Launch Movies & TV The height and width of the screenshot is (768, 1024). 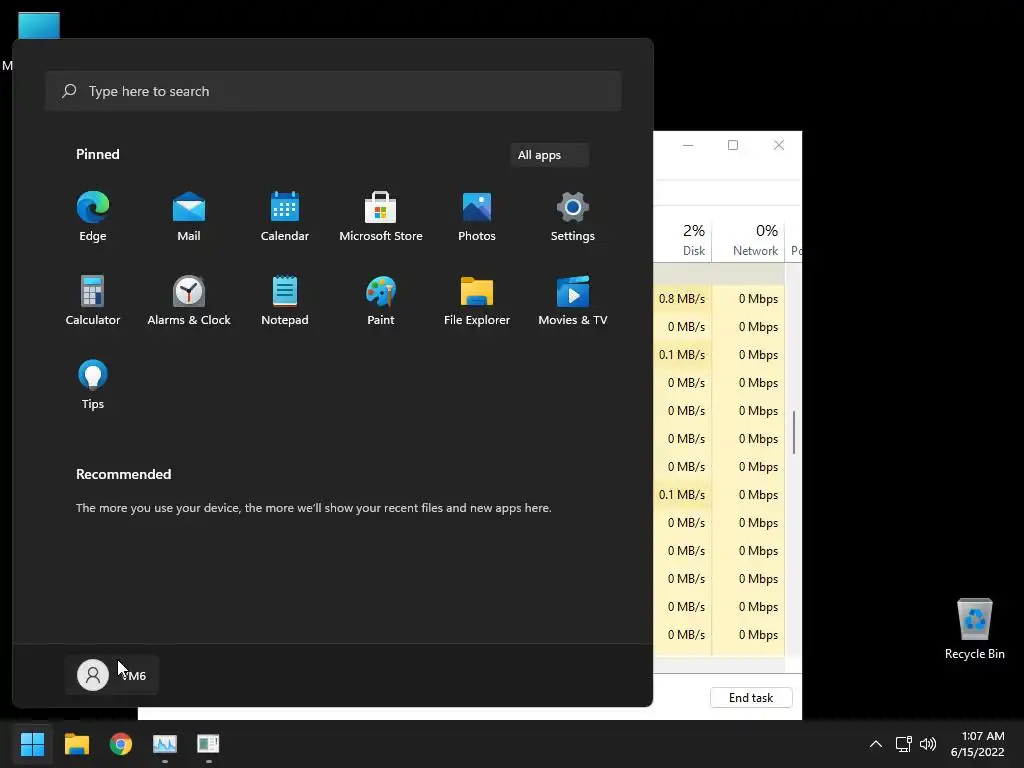pyautogui.click(x=573, y=300)
